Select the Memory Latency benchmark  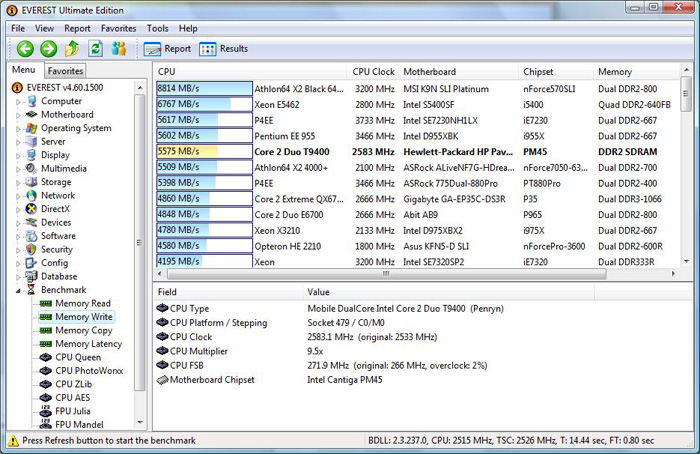coord(88,344)
